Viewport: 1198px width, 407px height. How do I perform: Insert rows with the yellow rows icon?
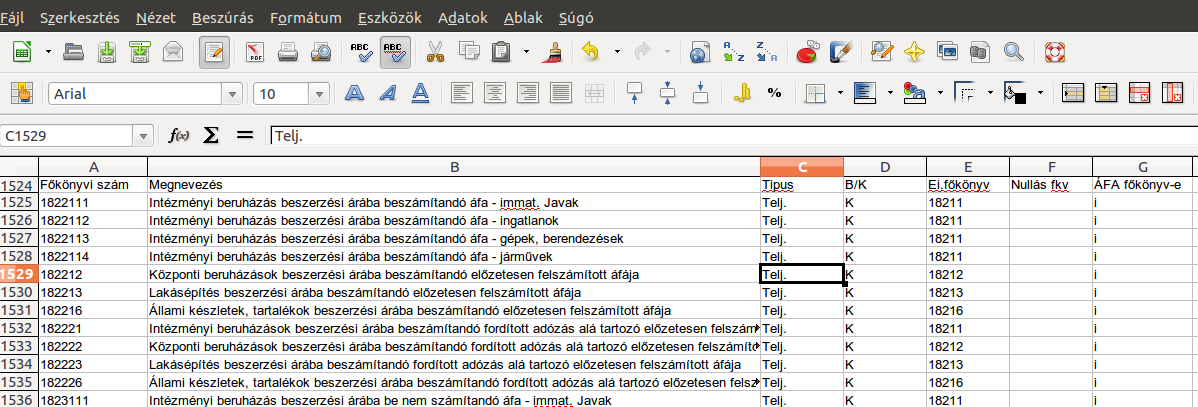click(x=1074, y=94)
